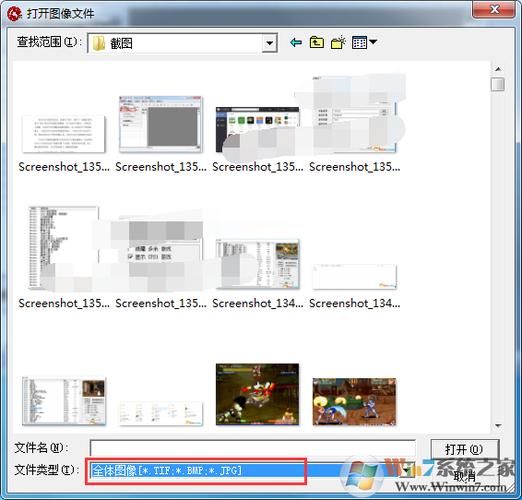The width and height of the screenshot is (522, 500).
Task: Open the view options dropdown arrow
Action: (x=373, y=42)
